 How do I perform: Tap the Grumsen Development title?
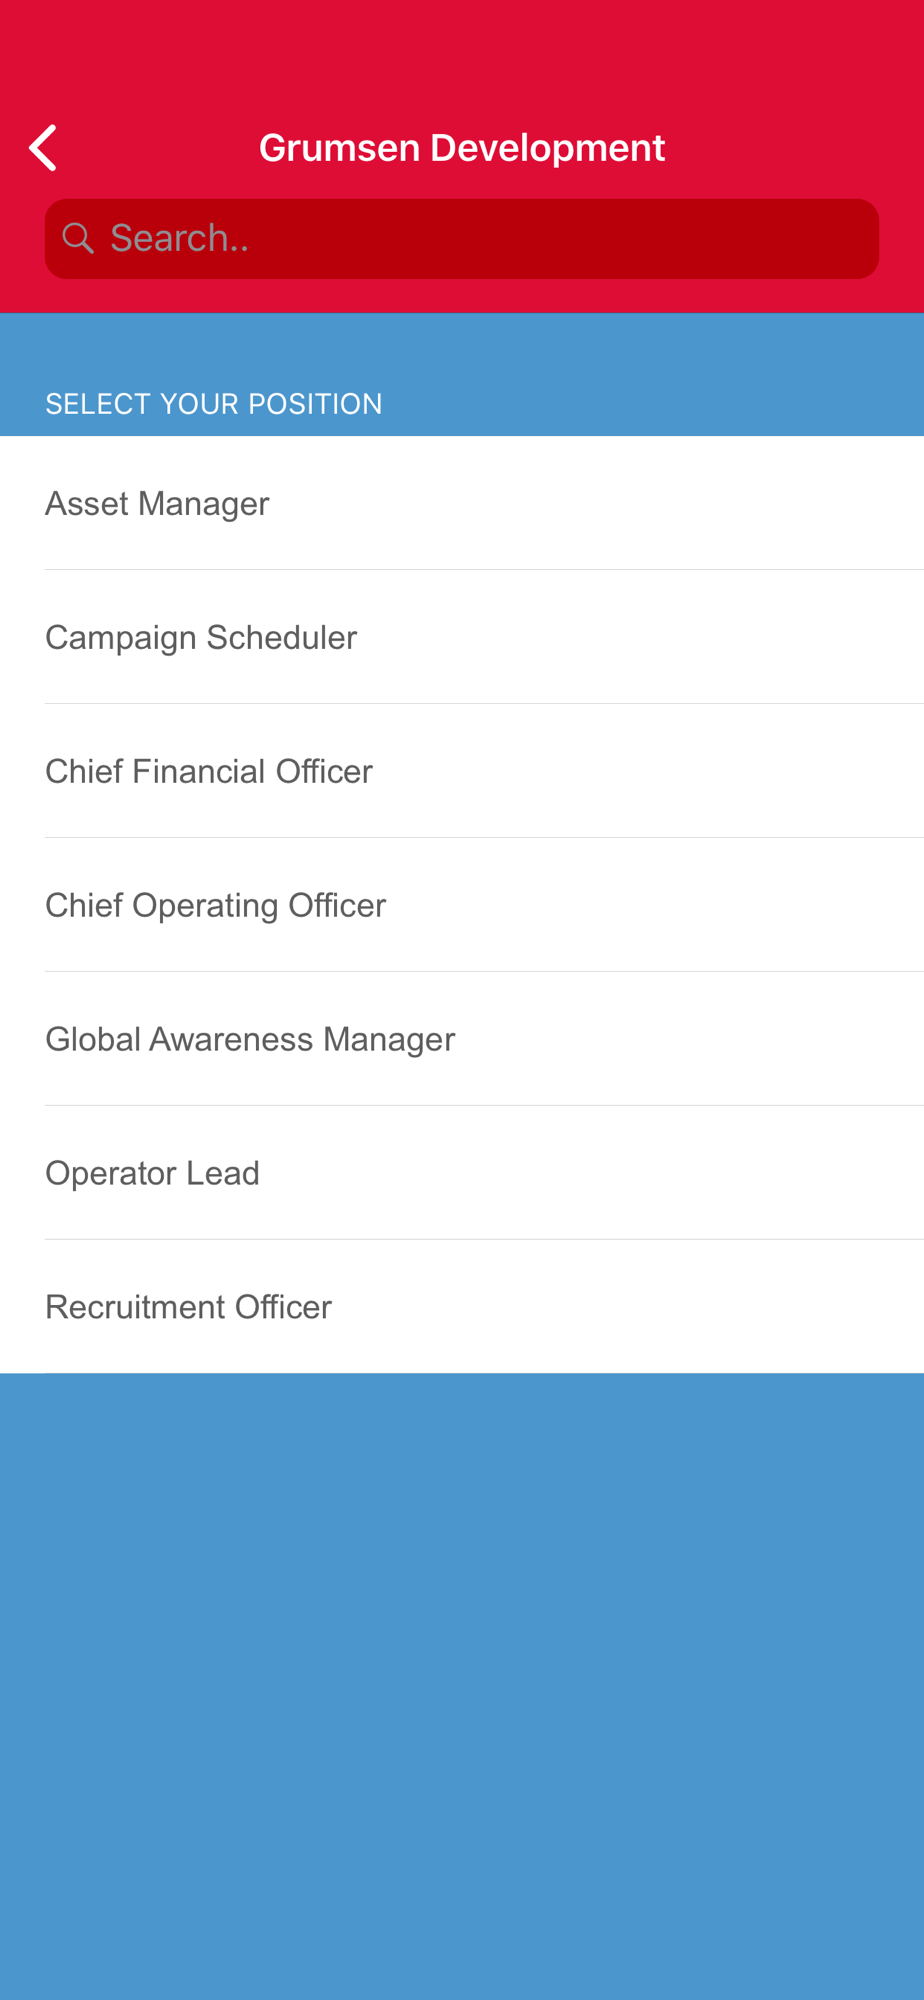coord(462,148)
